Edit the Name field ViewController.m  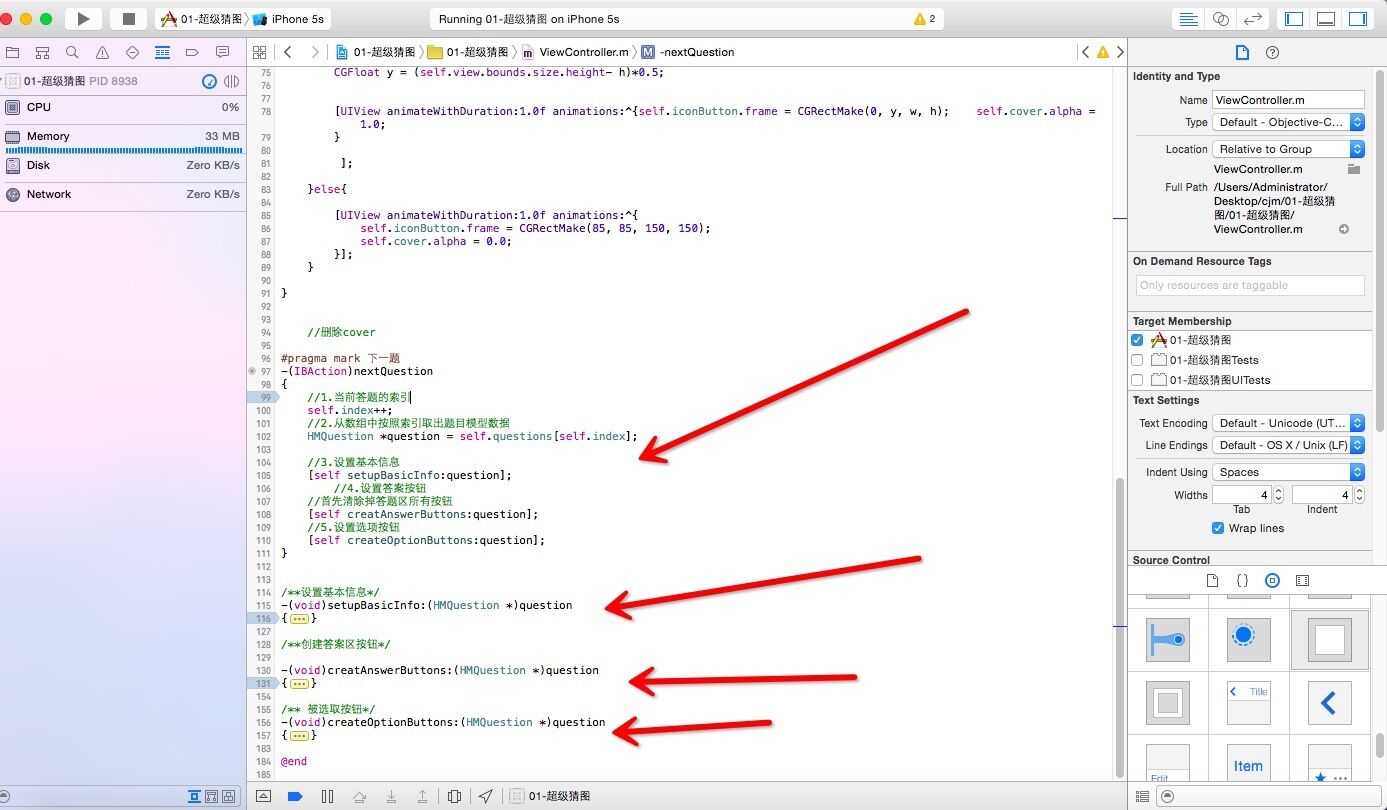point(1288,100)
